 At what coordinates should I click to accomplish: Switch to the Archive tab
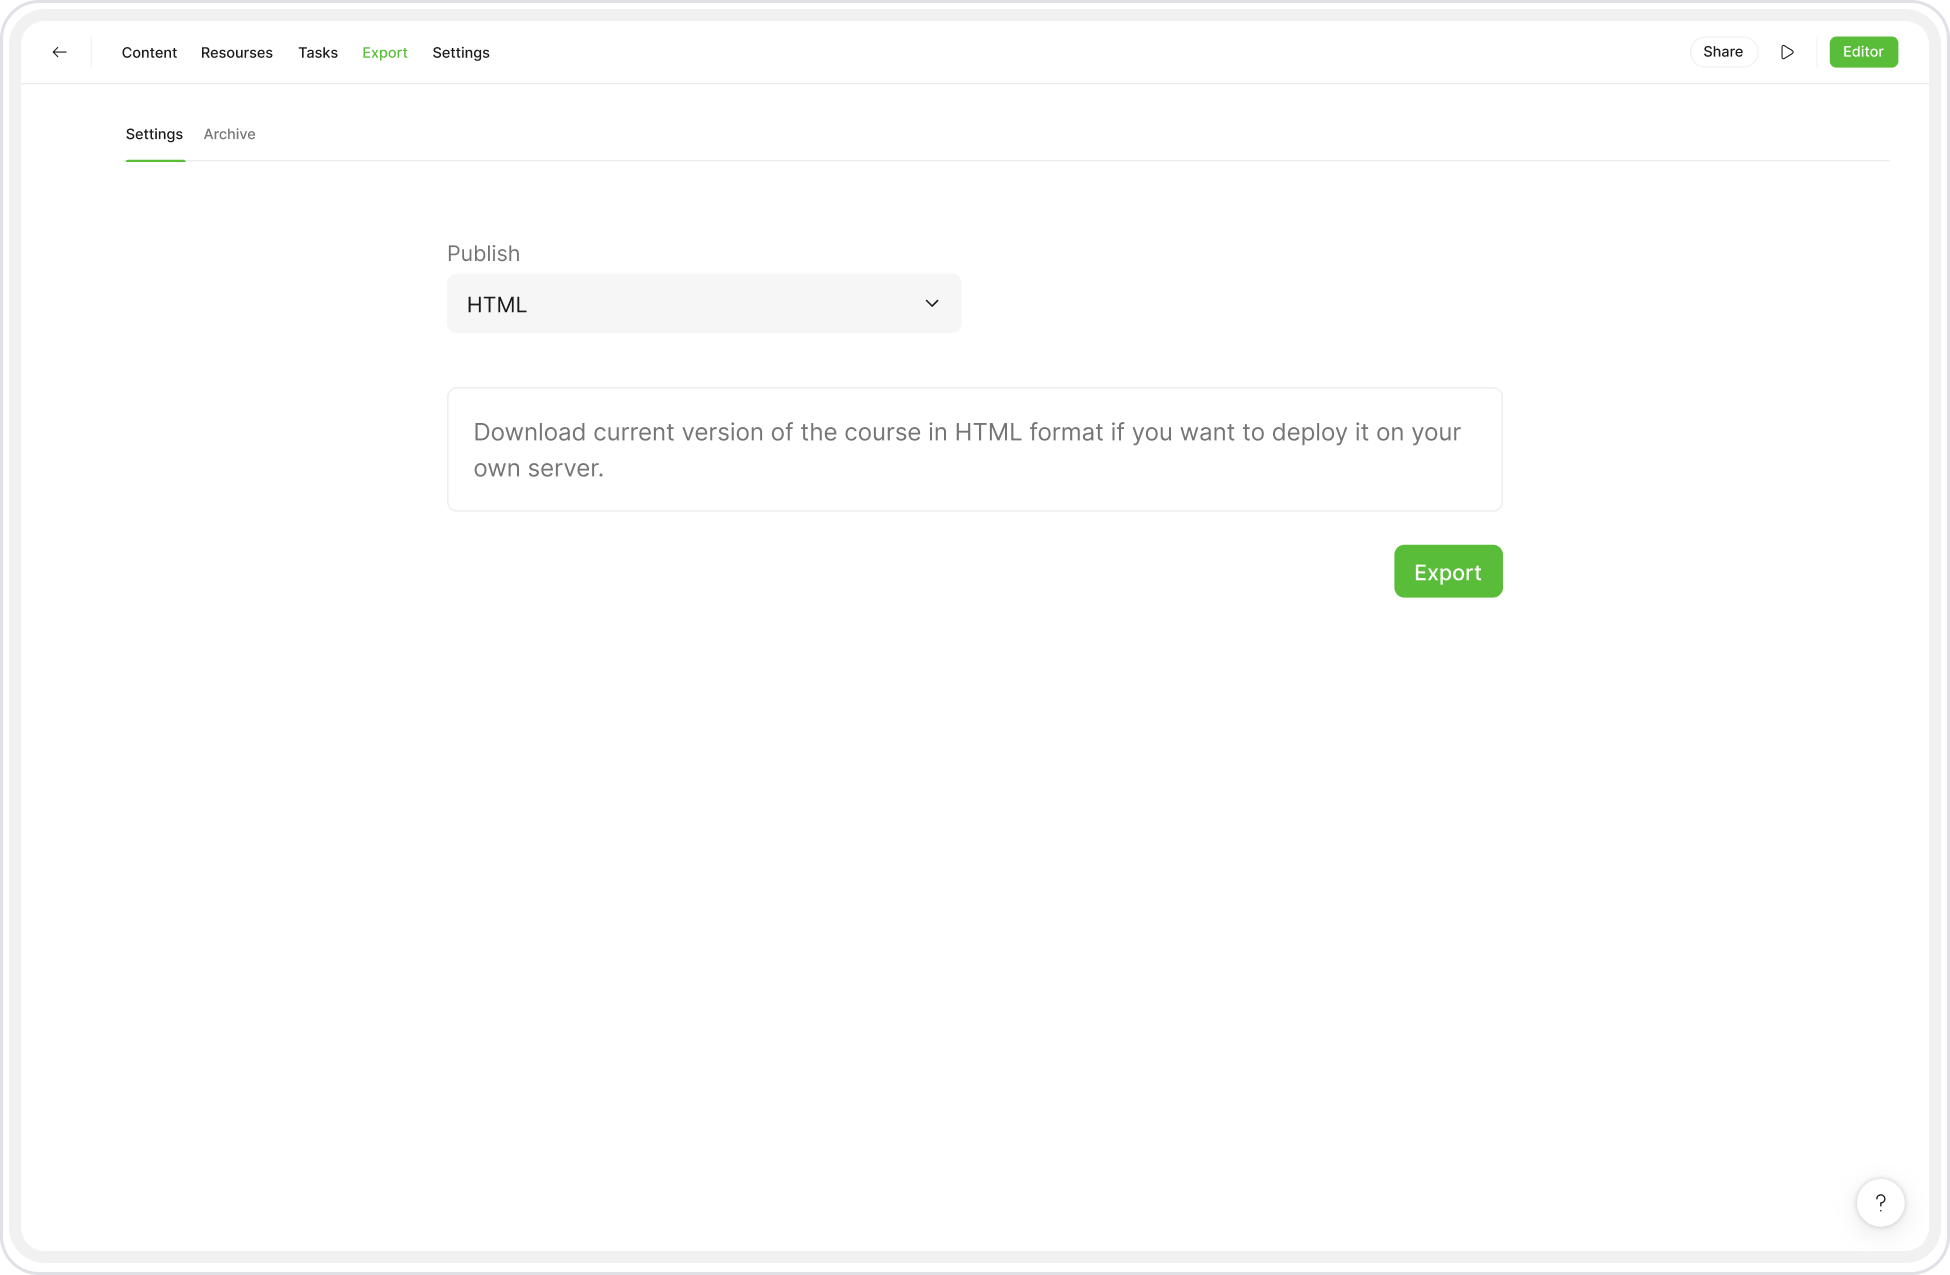(x=229, y=134)
